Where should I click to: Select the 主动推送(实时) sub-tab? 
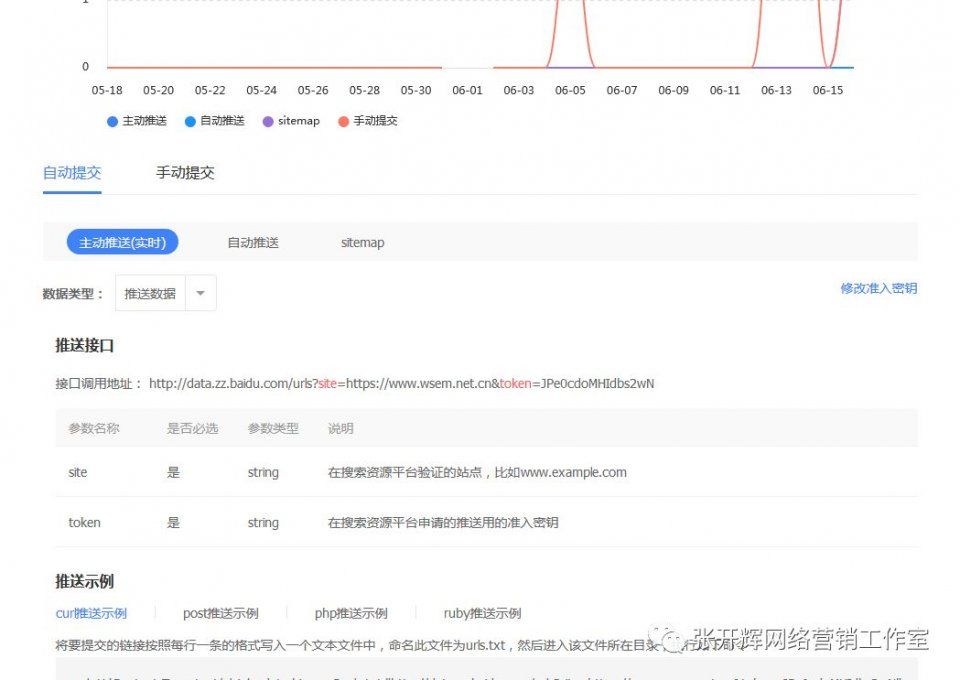[122, 242]
